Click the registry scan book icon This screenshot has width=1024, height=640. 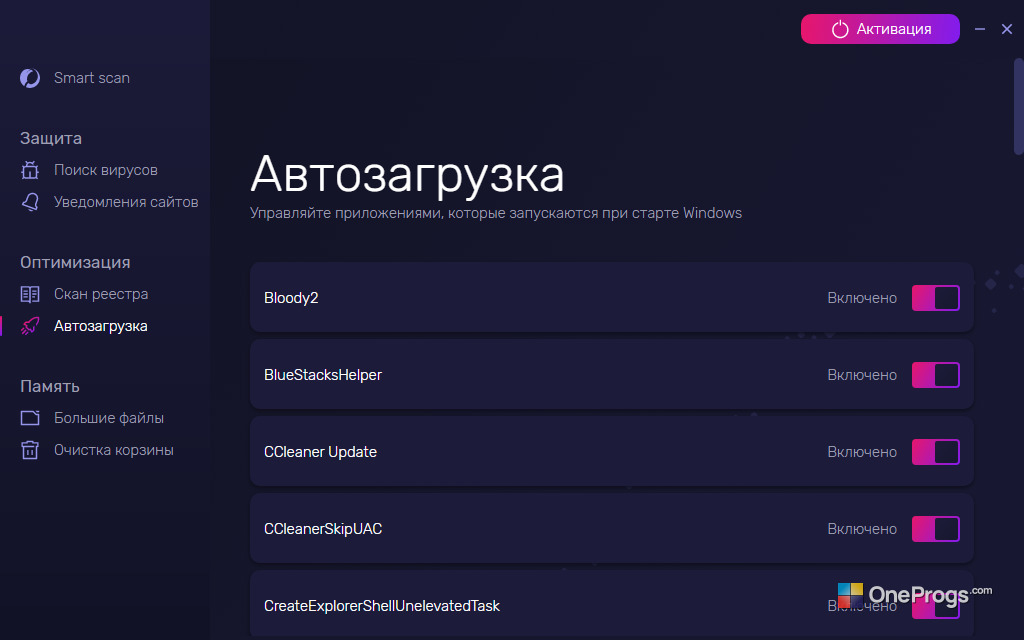30,294
